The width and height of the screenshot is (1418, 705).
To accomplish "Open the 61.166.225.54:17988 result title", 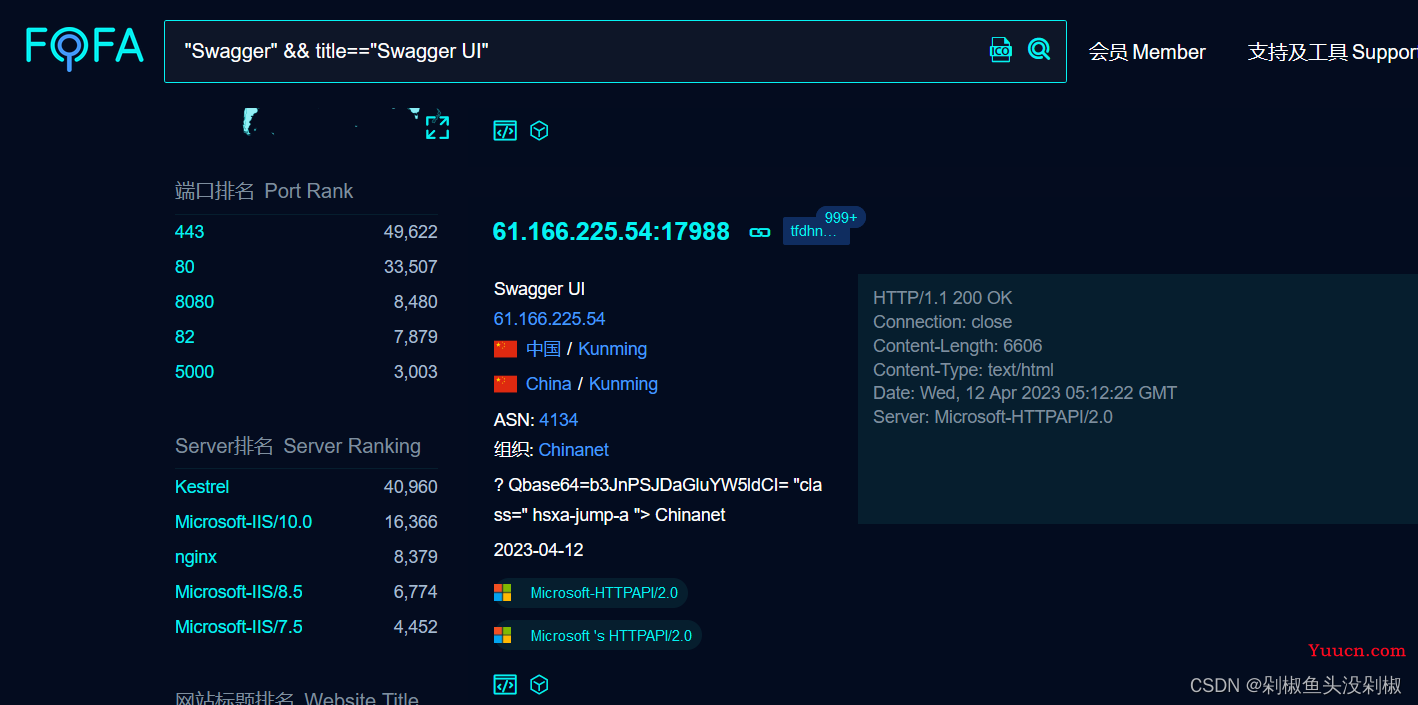I will click(x=611, y=232).
